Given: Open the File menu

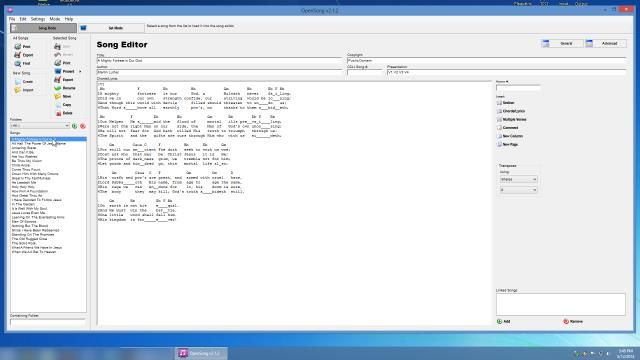Looking at the screenshot, I should pyautogui.click(x=12, y=19).
